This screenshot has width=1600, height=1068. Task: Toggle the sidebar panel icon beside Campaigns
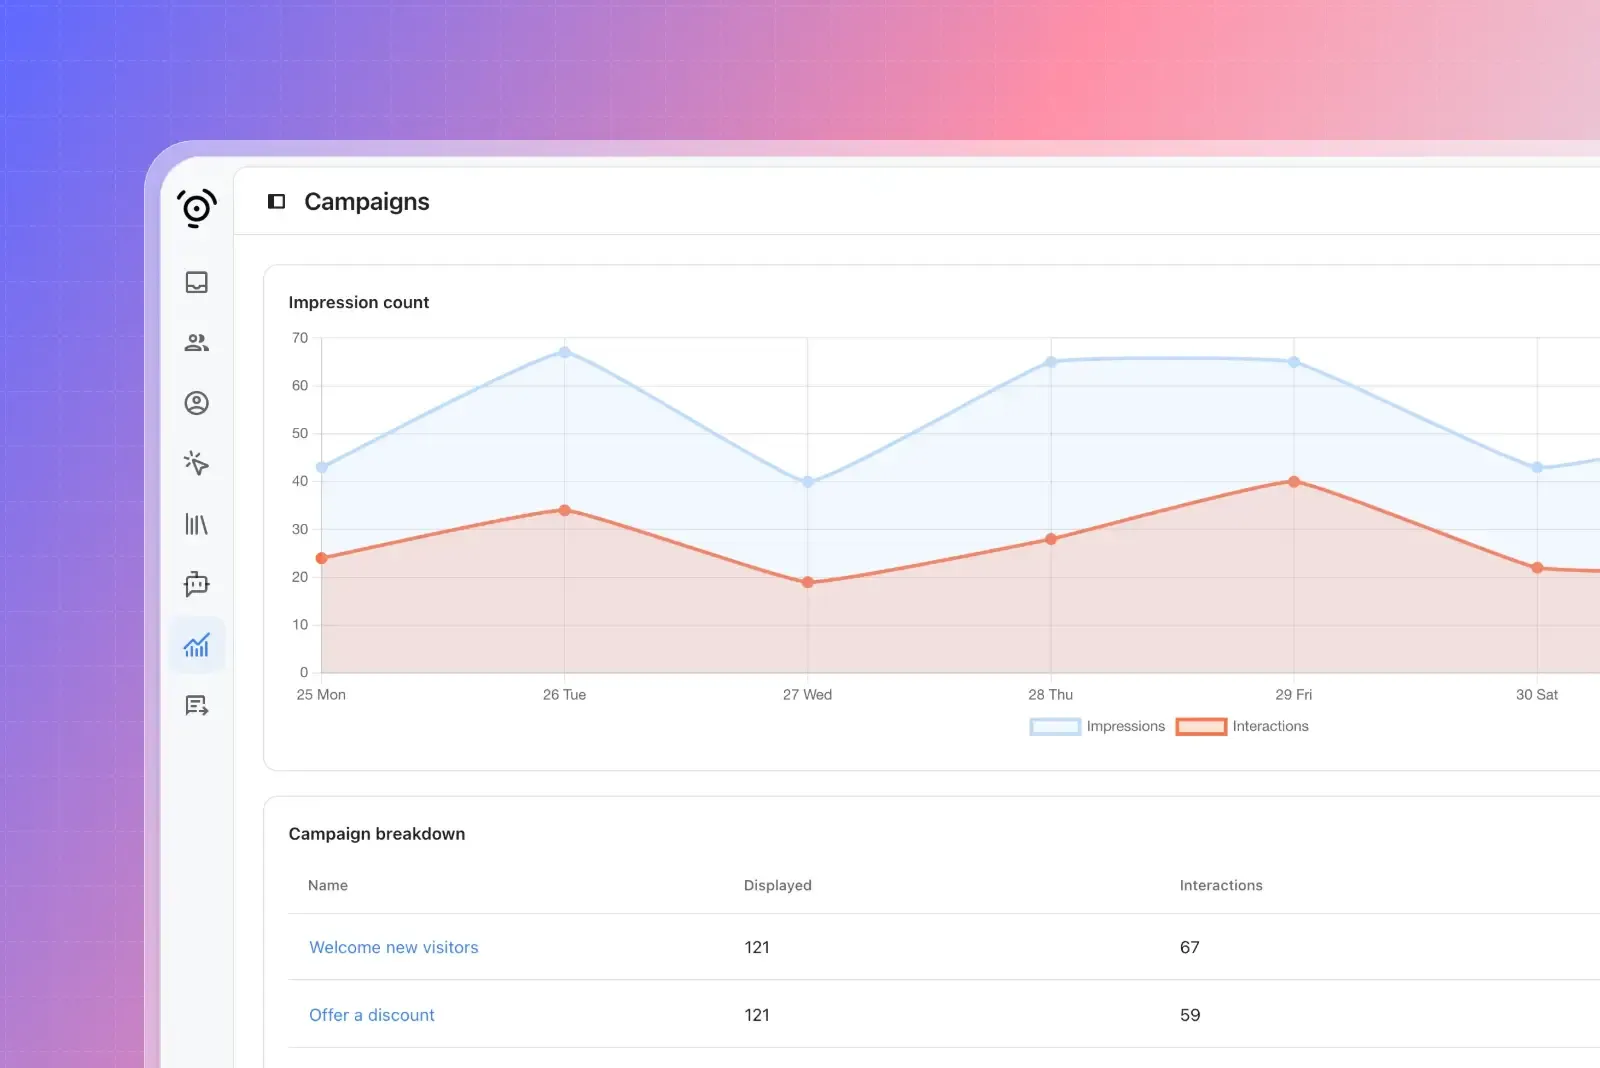[277, 202]
